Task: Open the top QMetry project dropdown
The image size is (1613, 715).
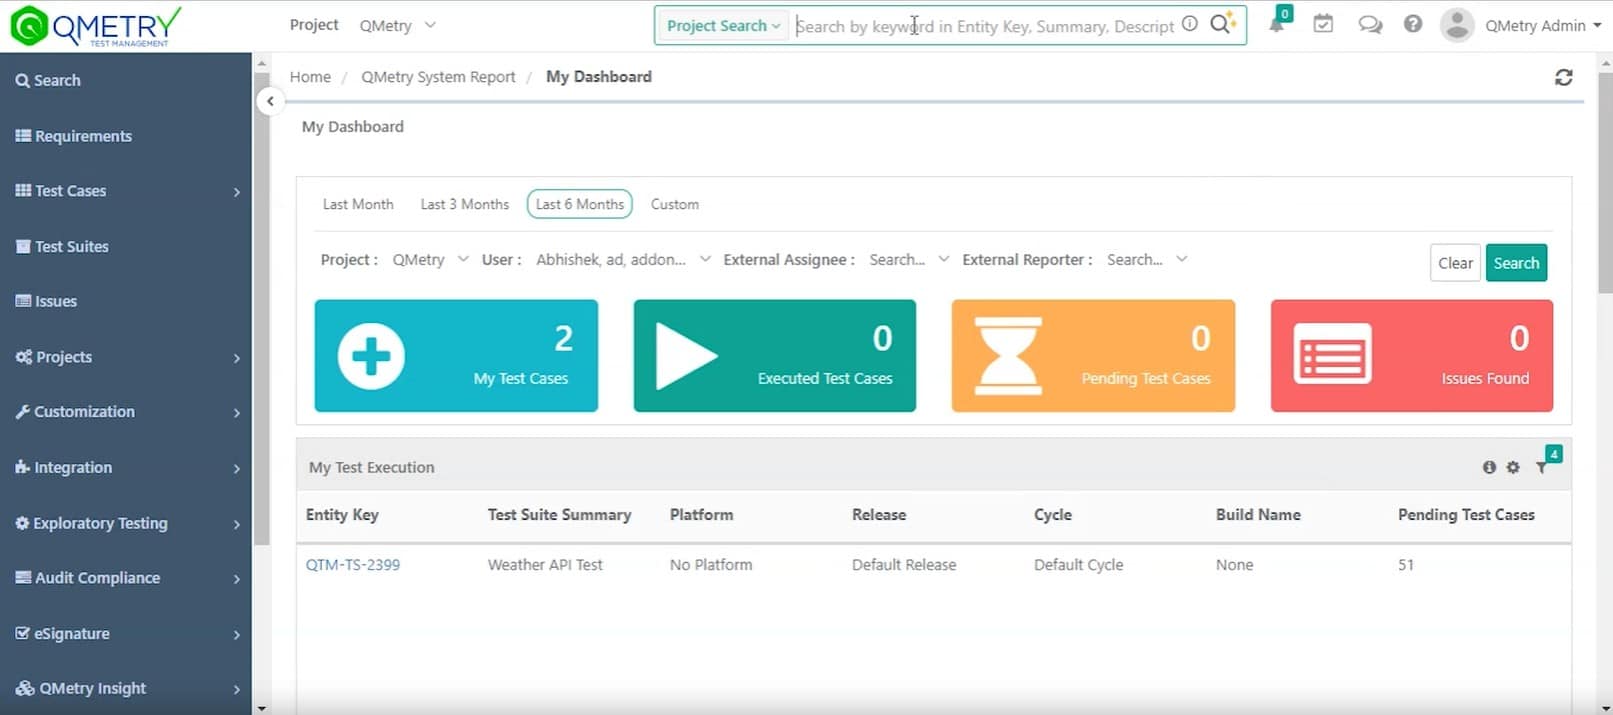Action: pos(398,25)
